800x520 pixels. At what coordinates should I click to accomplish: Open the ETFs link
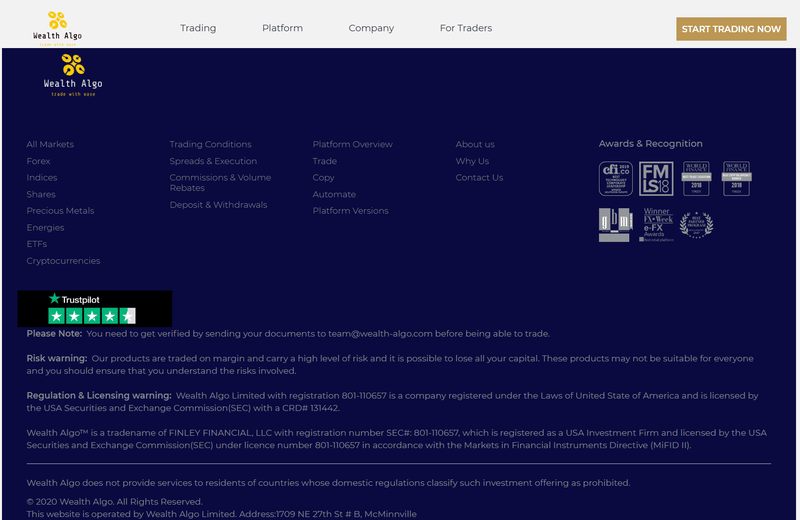[x=37, y=244]
